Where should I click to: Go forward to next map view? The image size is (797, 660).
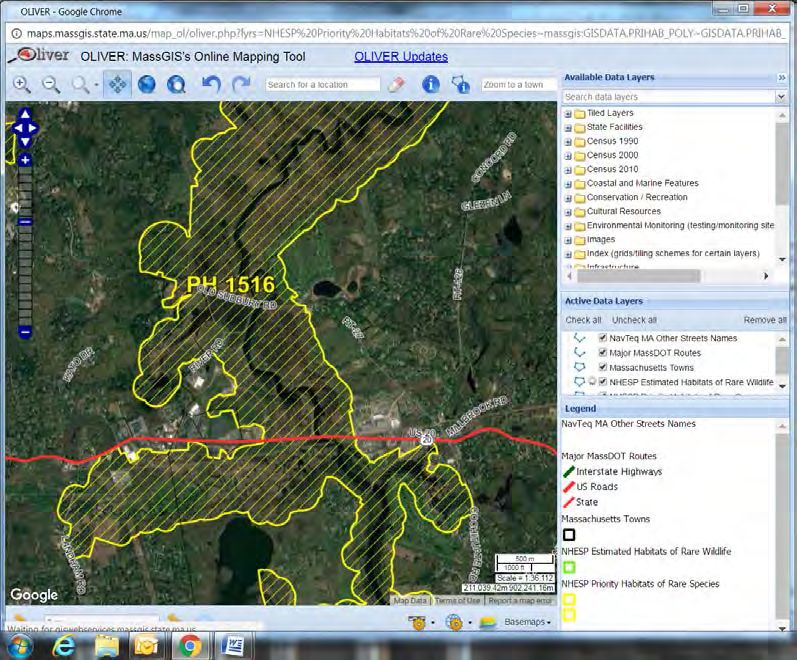tap(241, 84)
